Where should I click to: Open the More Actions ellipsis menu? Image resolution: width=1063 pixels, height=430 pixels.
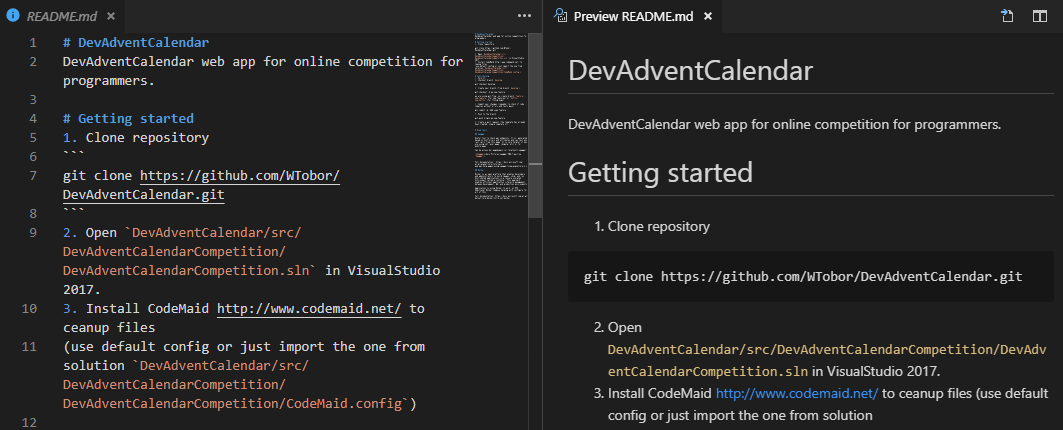pyautogui.click(x=525, y=16)
